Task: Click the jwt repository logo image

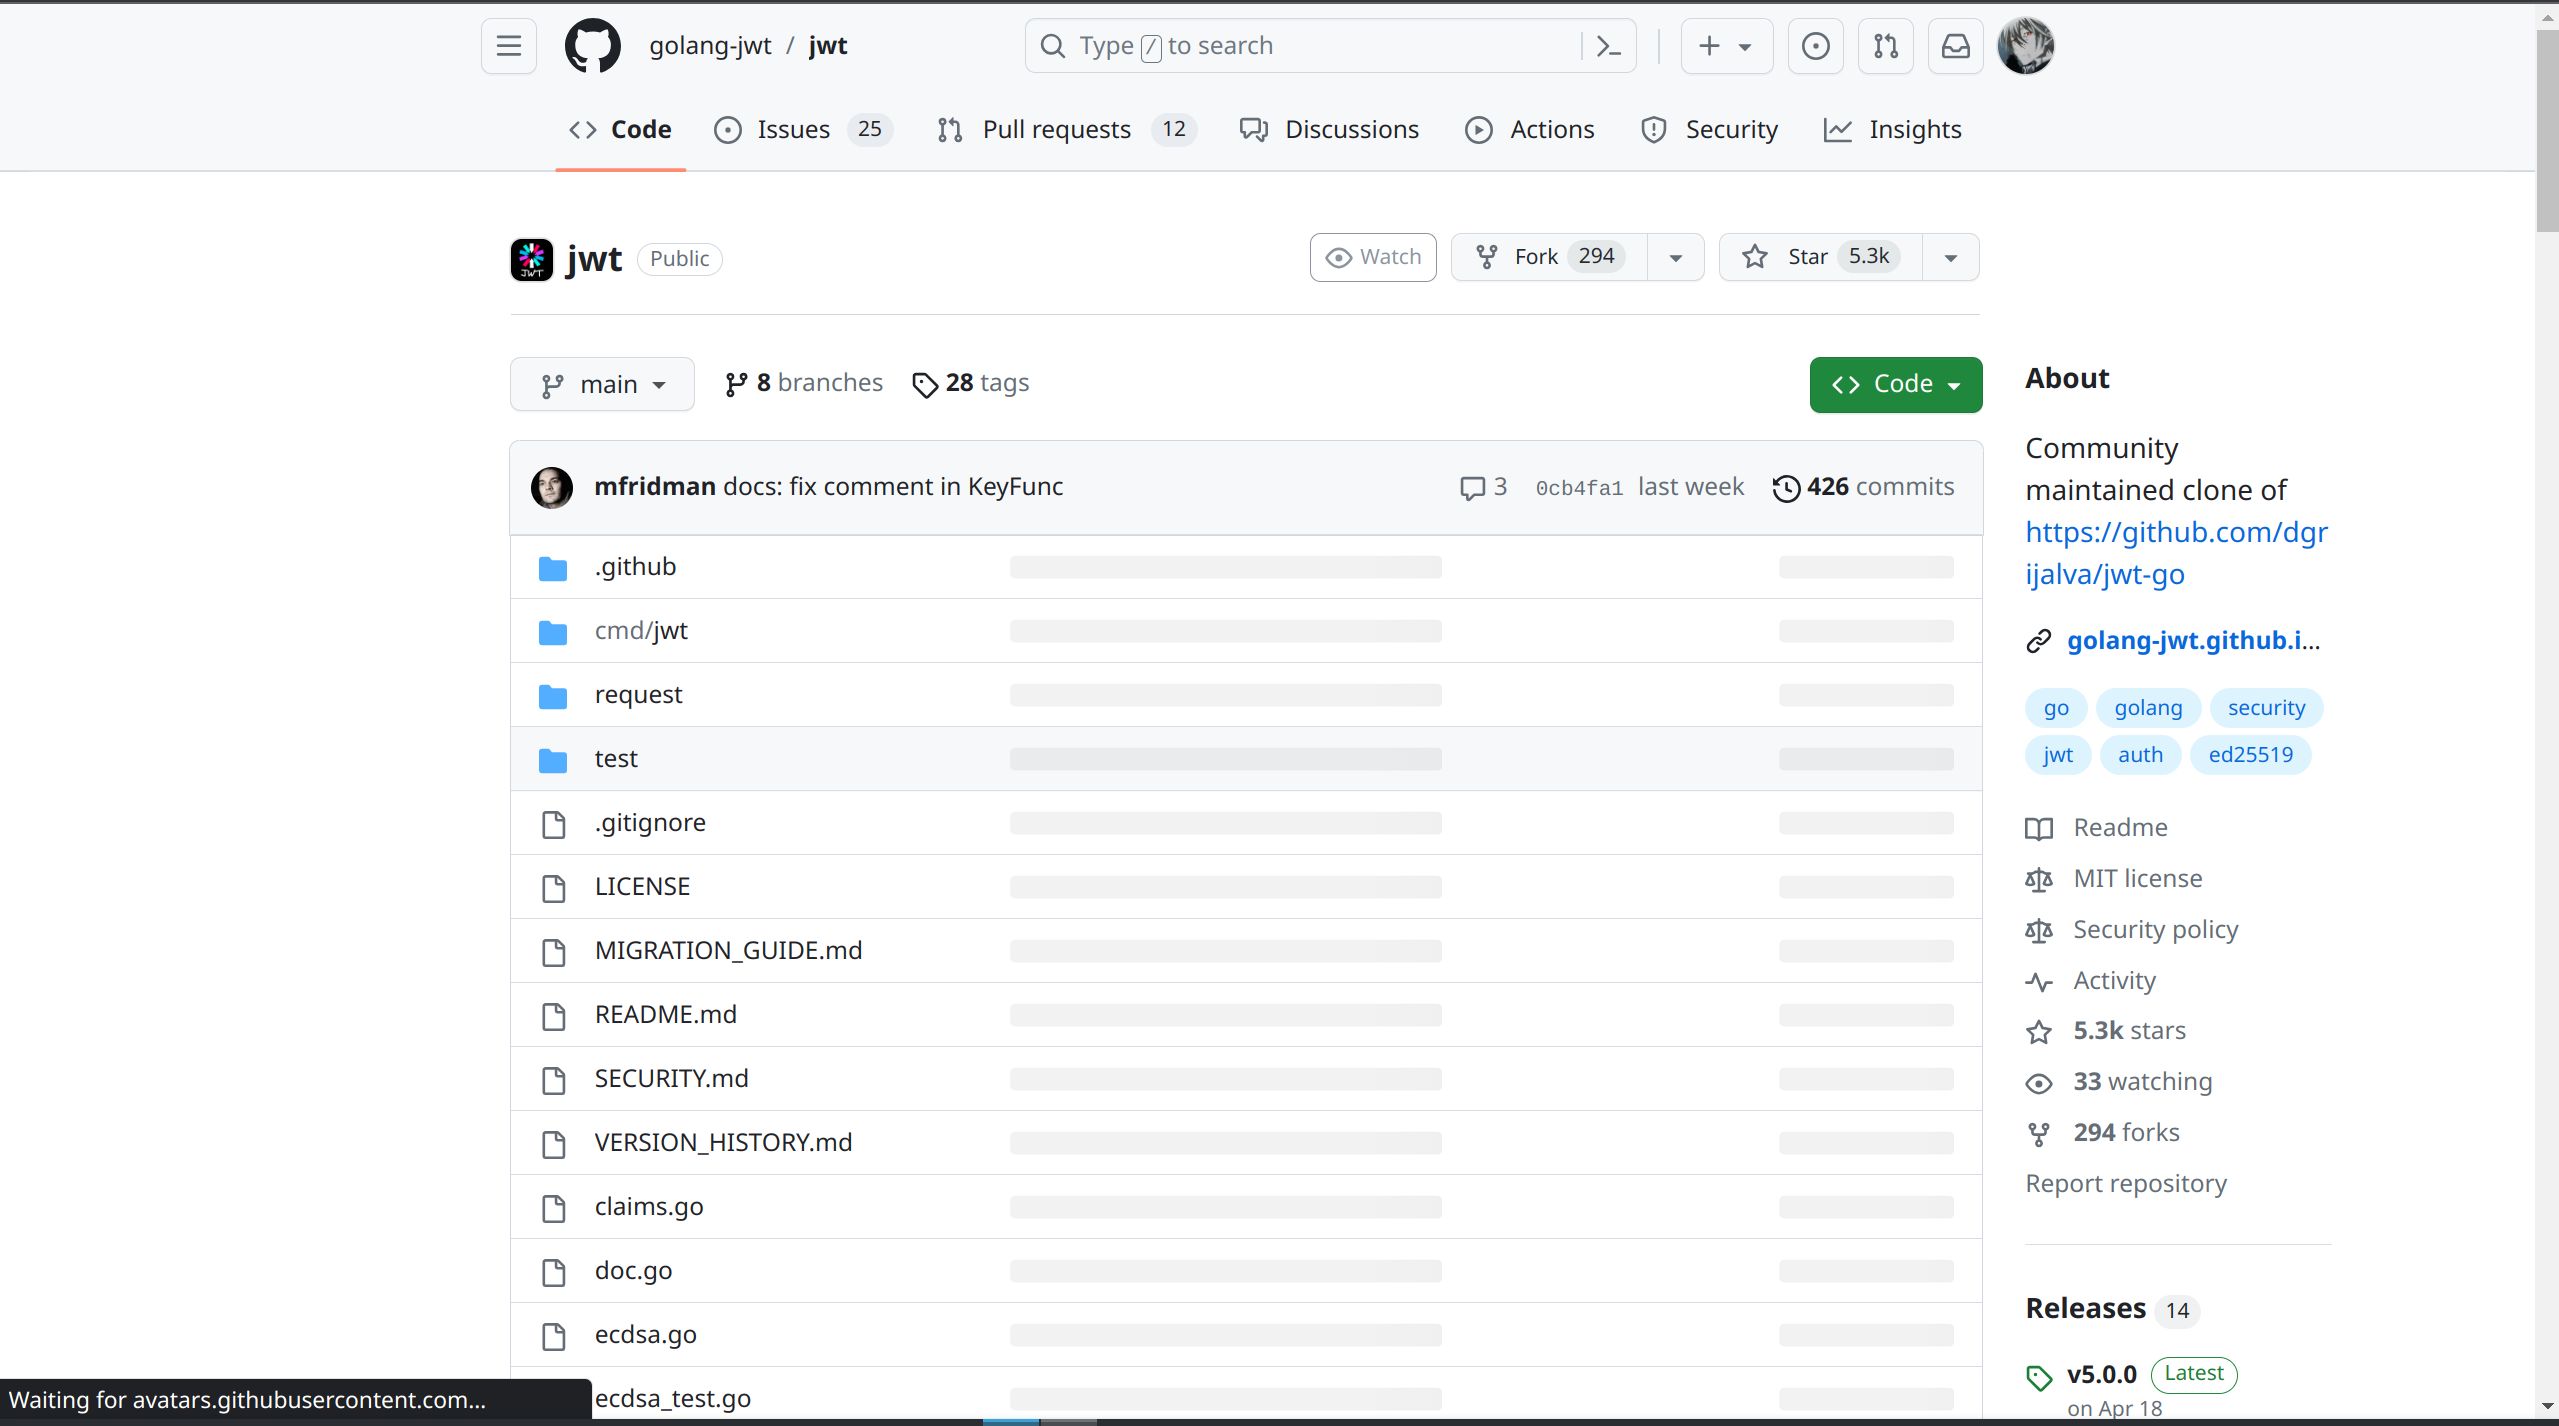Action: tap(531, 259)
